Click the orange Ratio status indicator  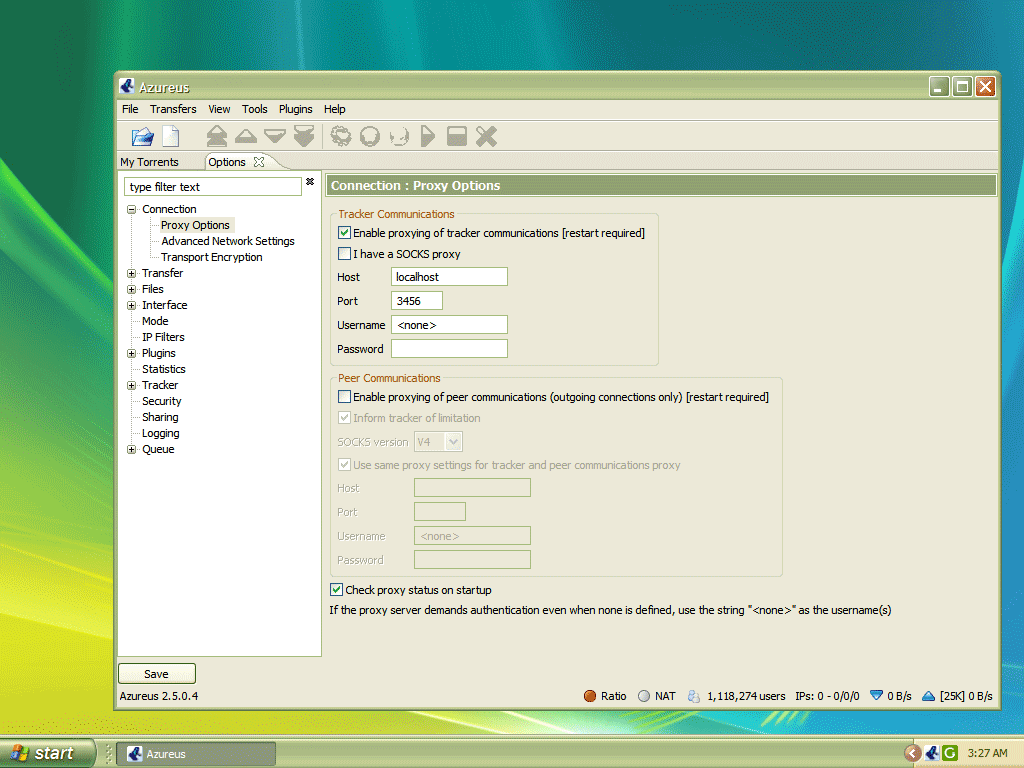click(x=590, y=696)
